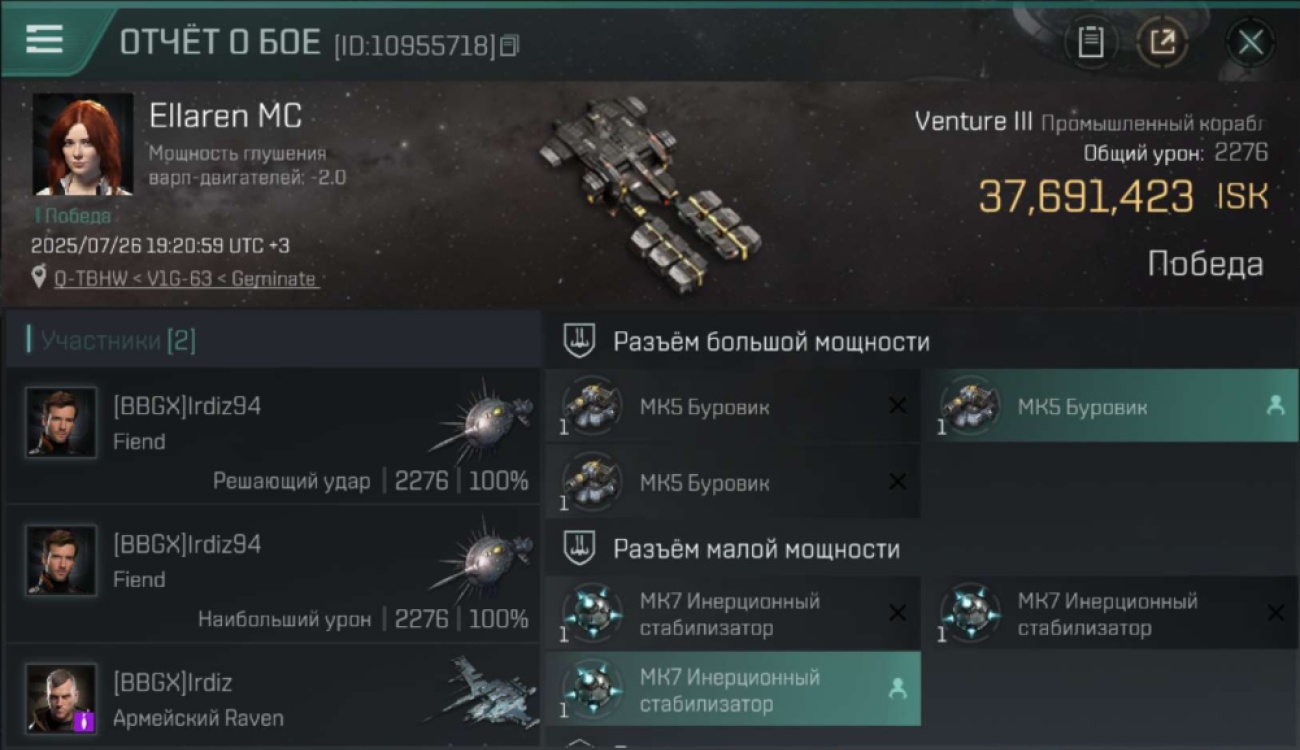Click the map pin location icon

38,279
